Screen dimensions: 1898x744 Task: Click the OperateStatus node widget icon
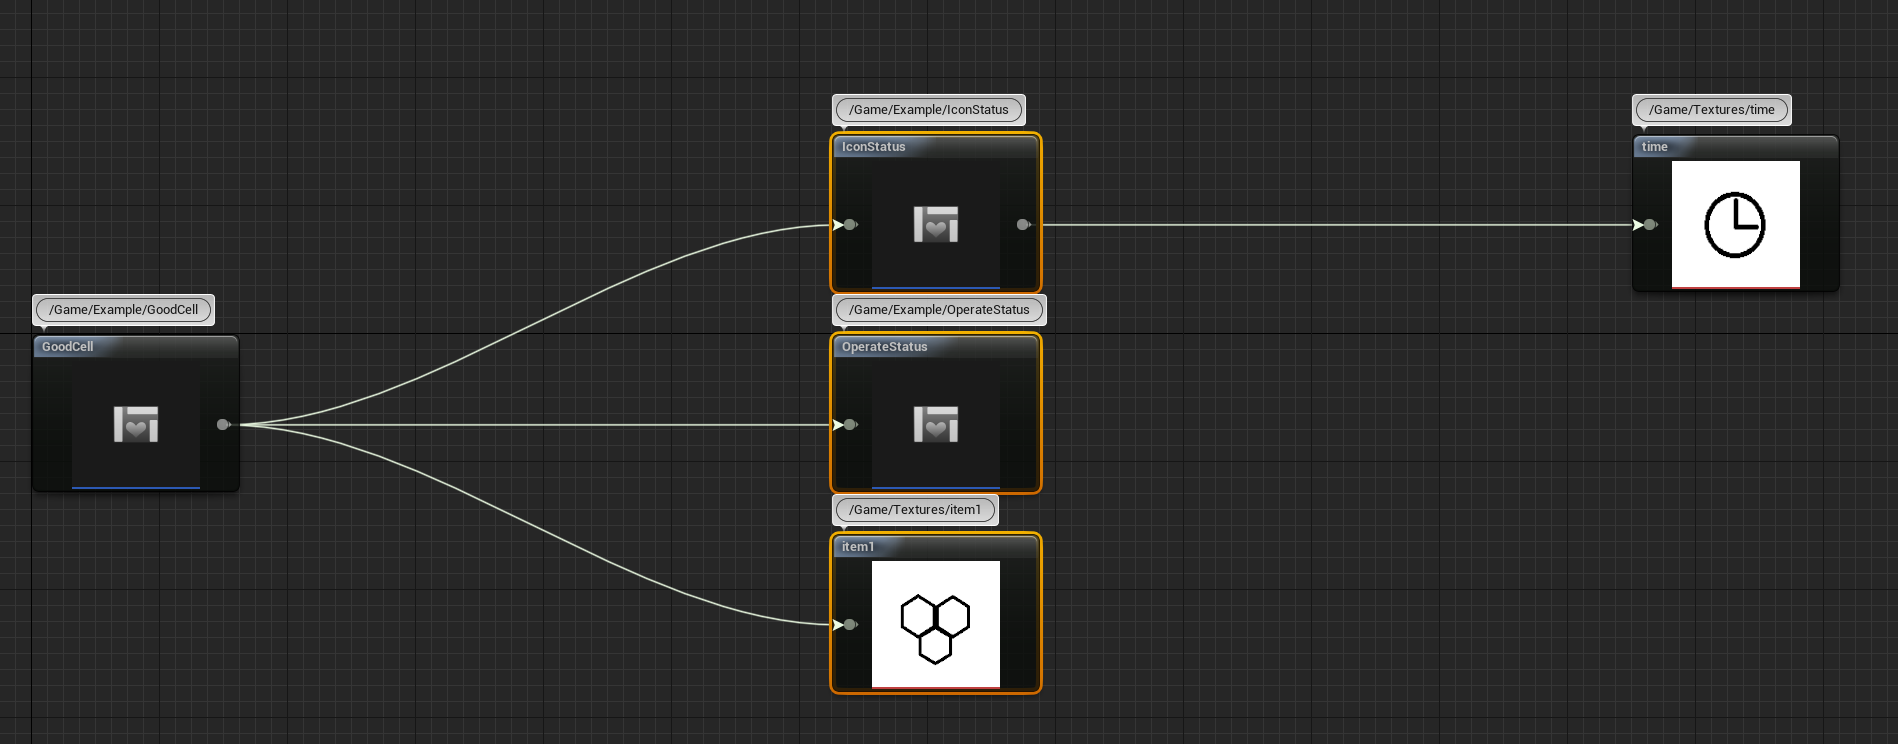click(936, 424)
